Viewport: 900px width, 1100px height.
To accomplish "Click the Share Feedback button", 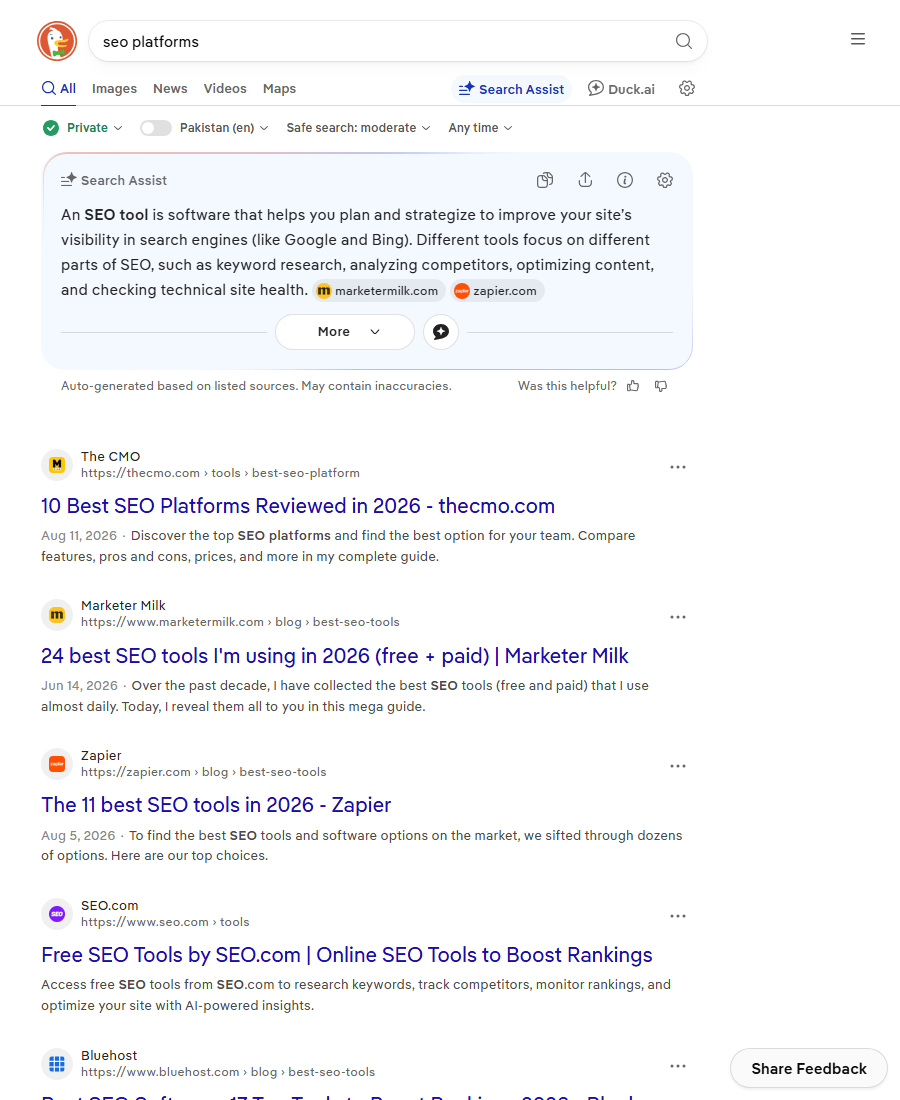I will pos(809,1068).
